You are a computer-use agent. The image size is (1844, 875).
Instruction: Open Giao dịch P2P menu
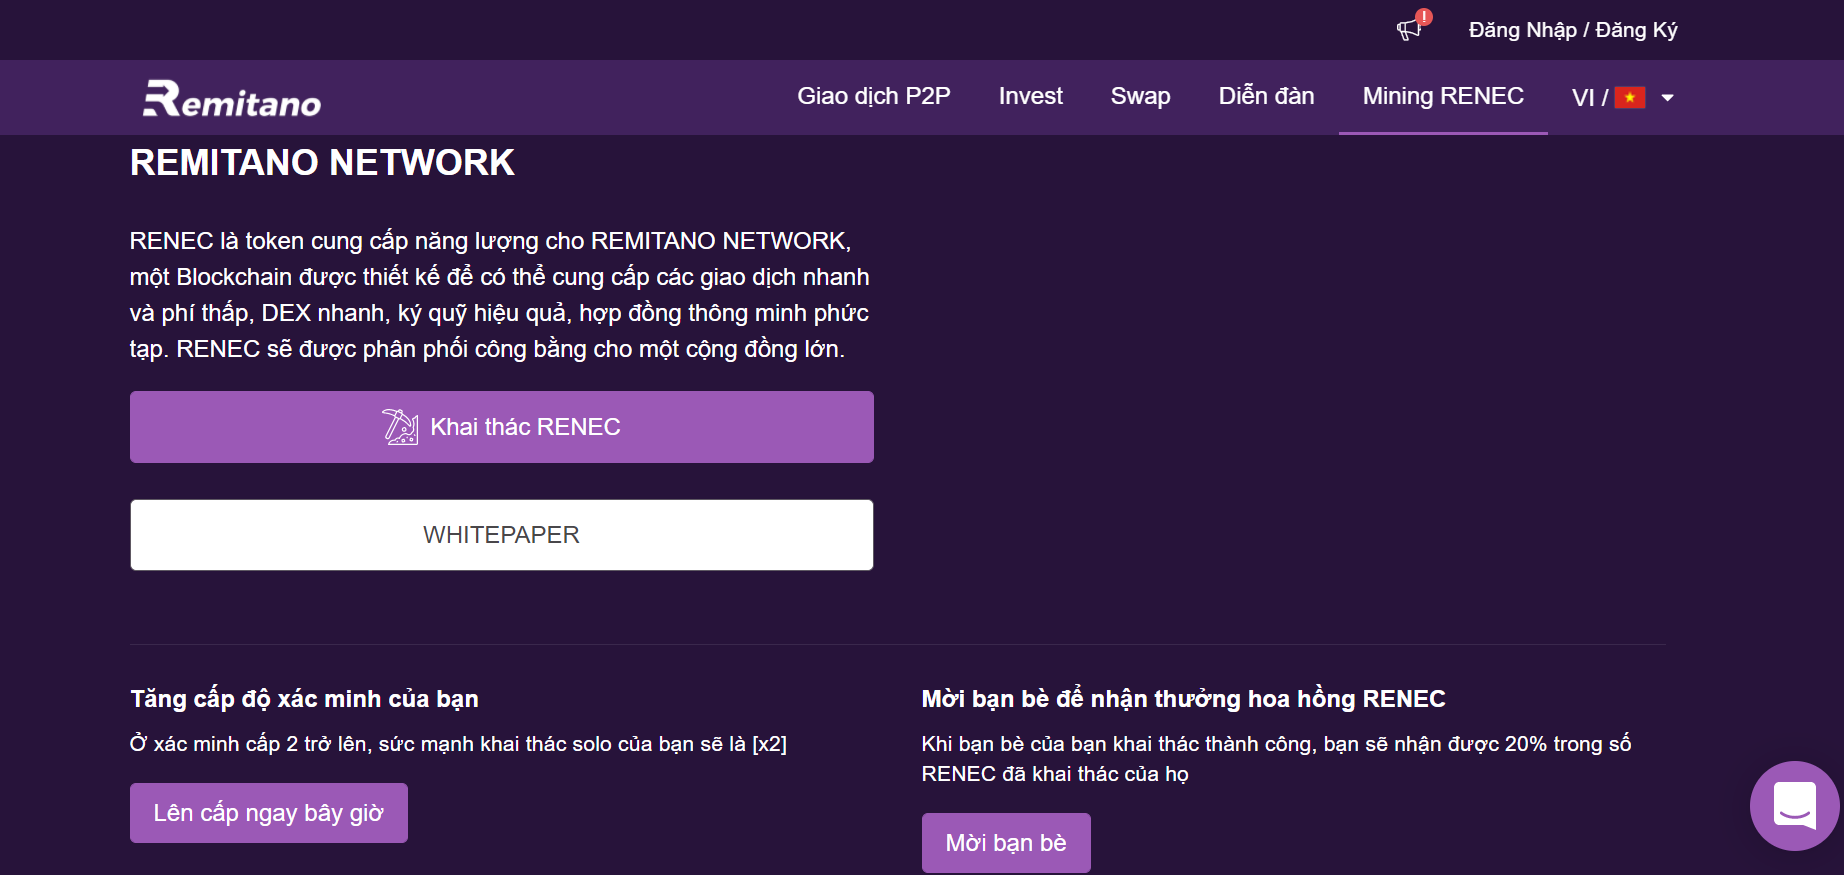[x=874, y=96]
